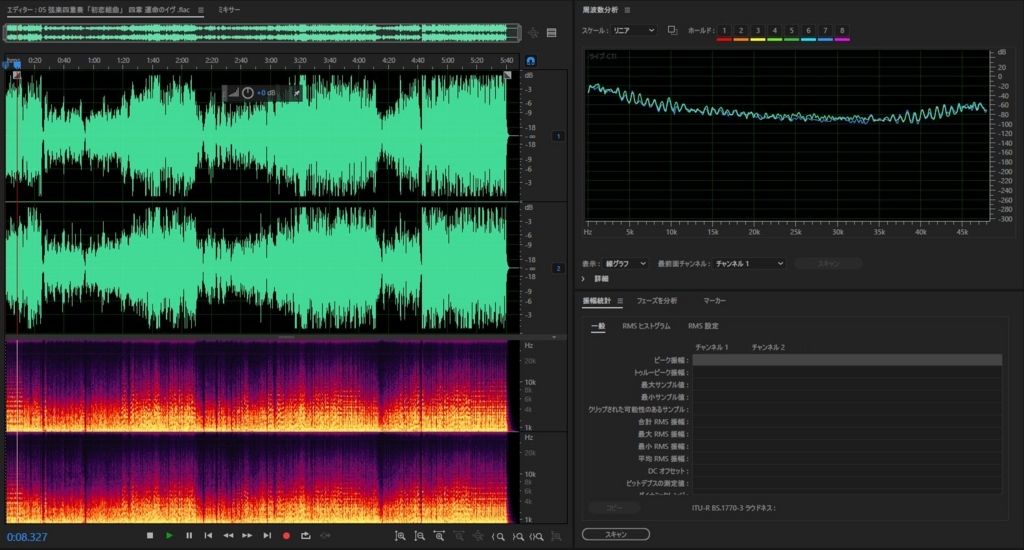Zoom in amplitude icon
Image resolution: width=1024 pixels, height=550 pixels.
[400, 536]
